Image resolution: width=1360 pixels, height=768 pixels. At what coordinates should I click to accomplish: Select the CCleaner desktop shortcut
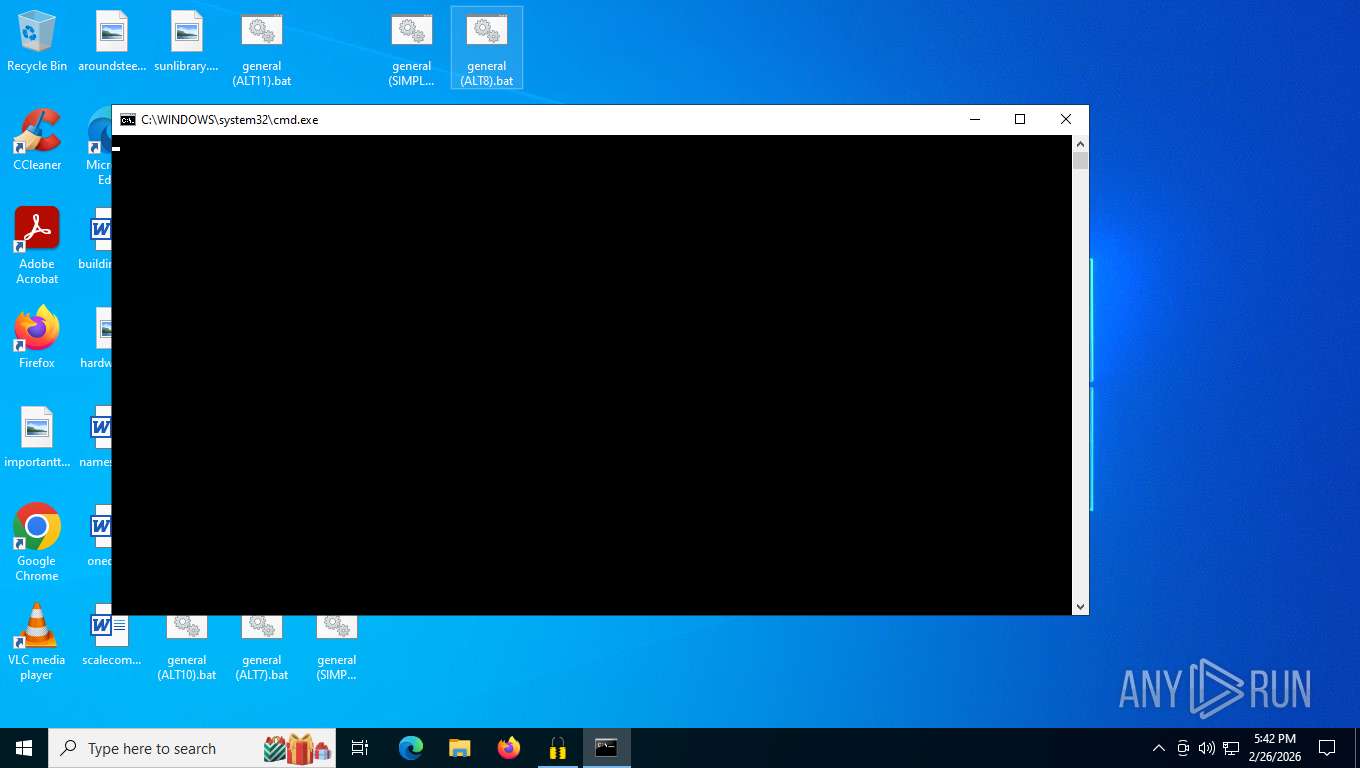(37, 140)
